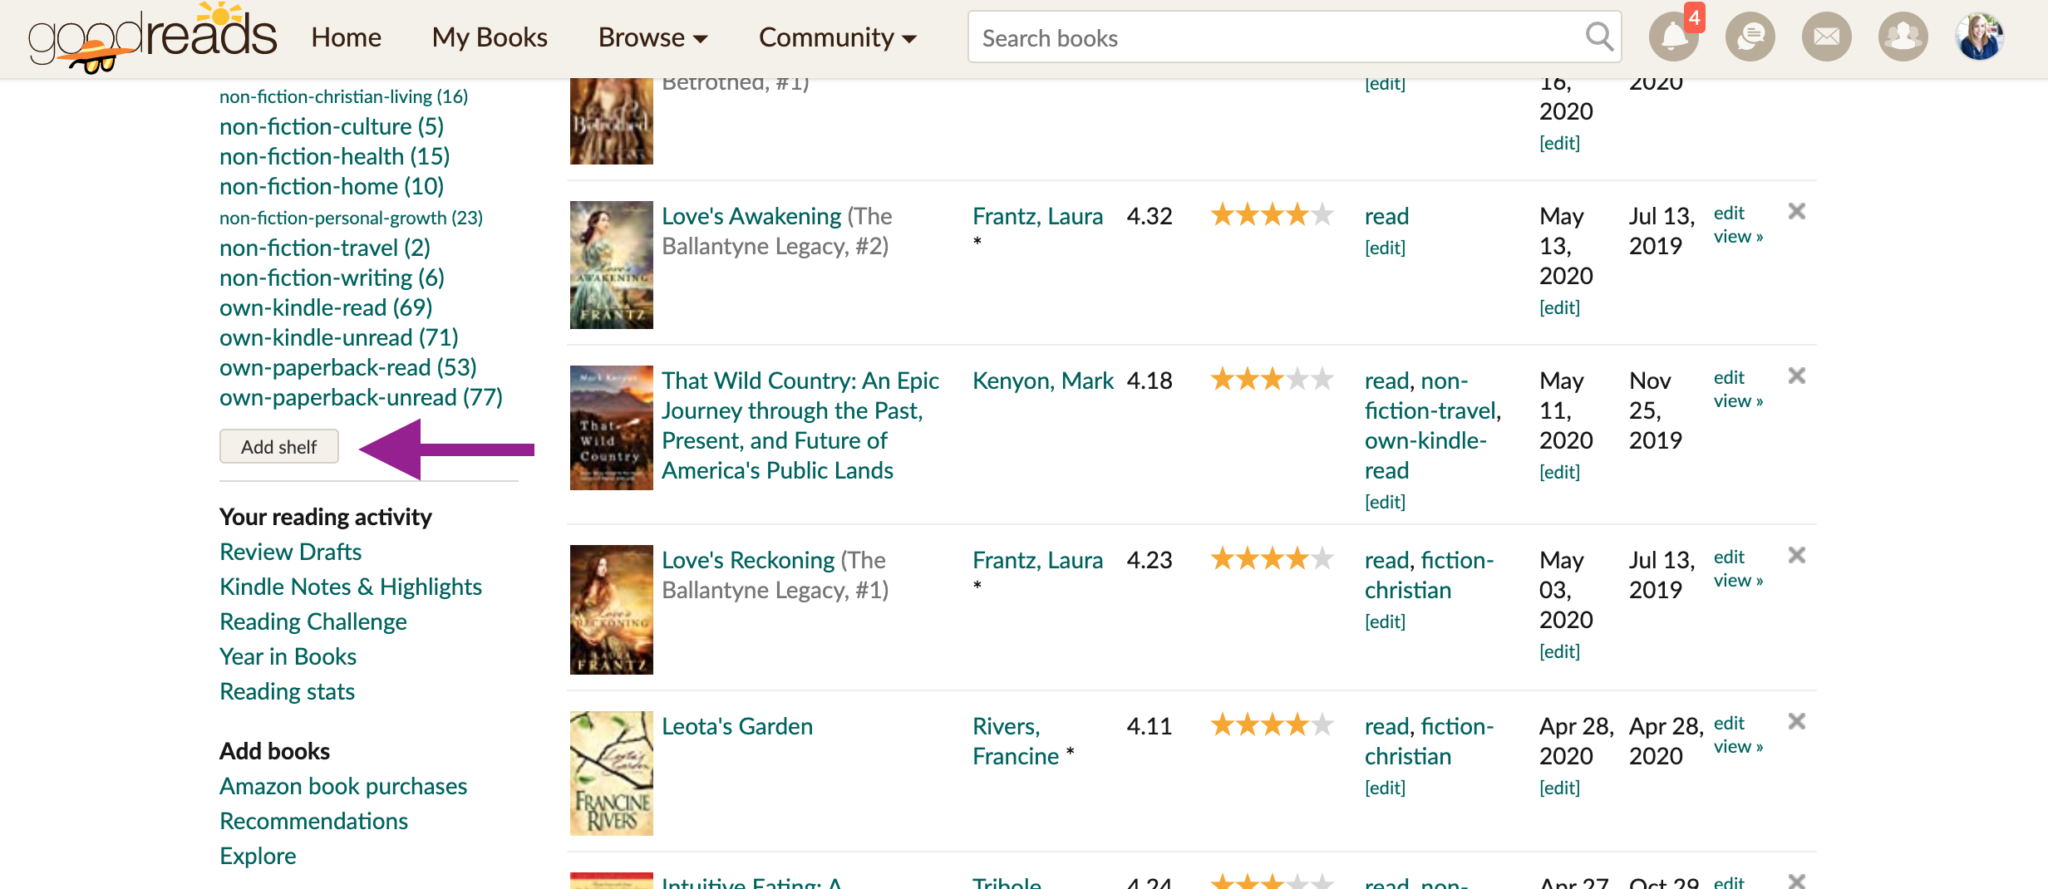Open the profile photo avatar
The image size is (2048, 889).
pyautogui.click(x=1979, y=37)
